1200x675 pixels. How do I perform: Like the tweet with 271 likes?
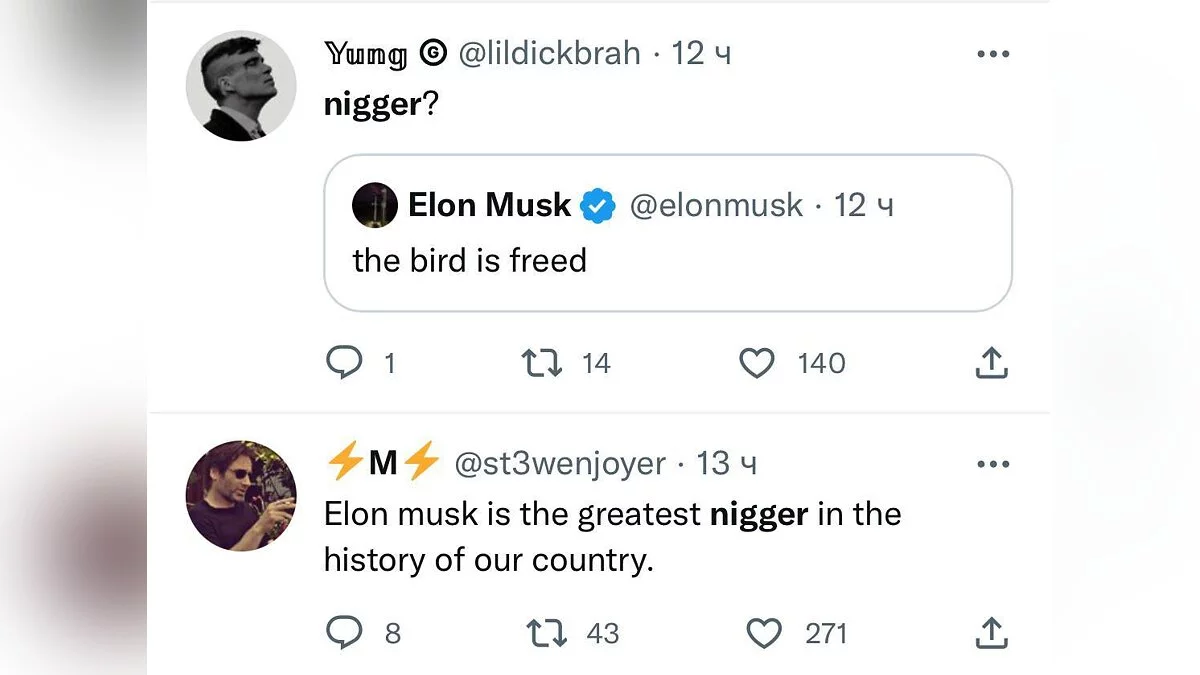tap(765, 633)
